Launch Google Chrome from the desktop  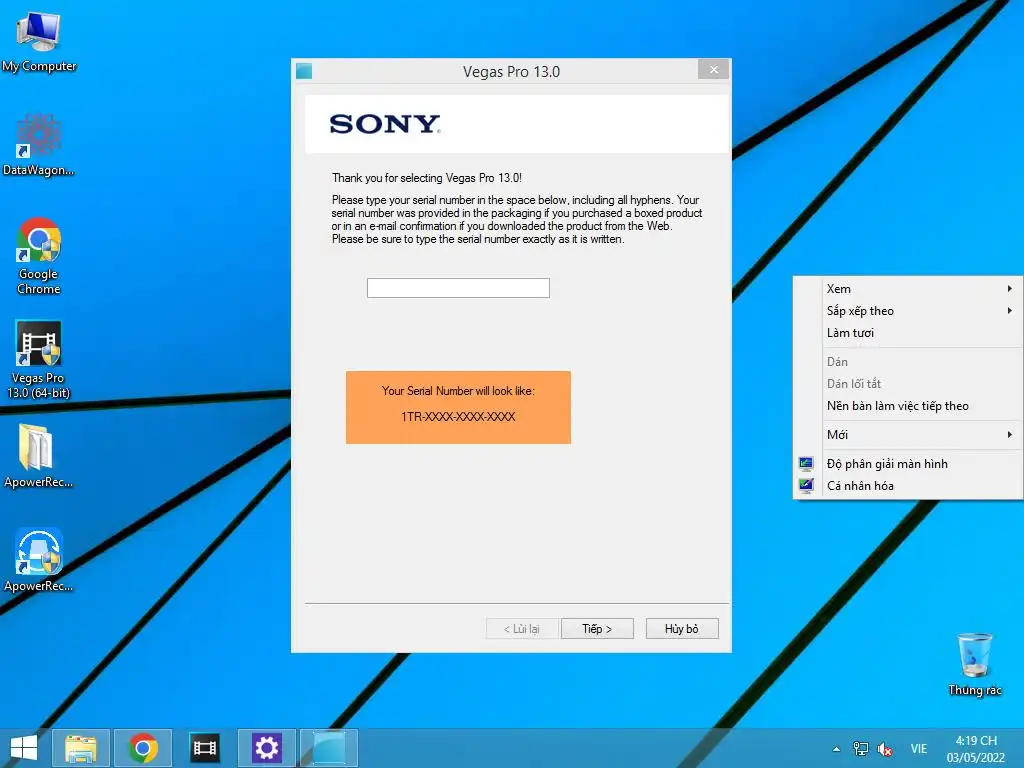point(39,256)
